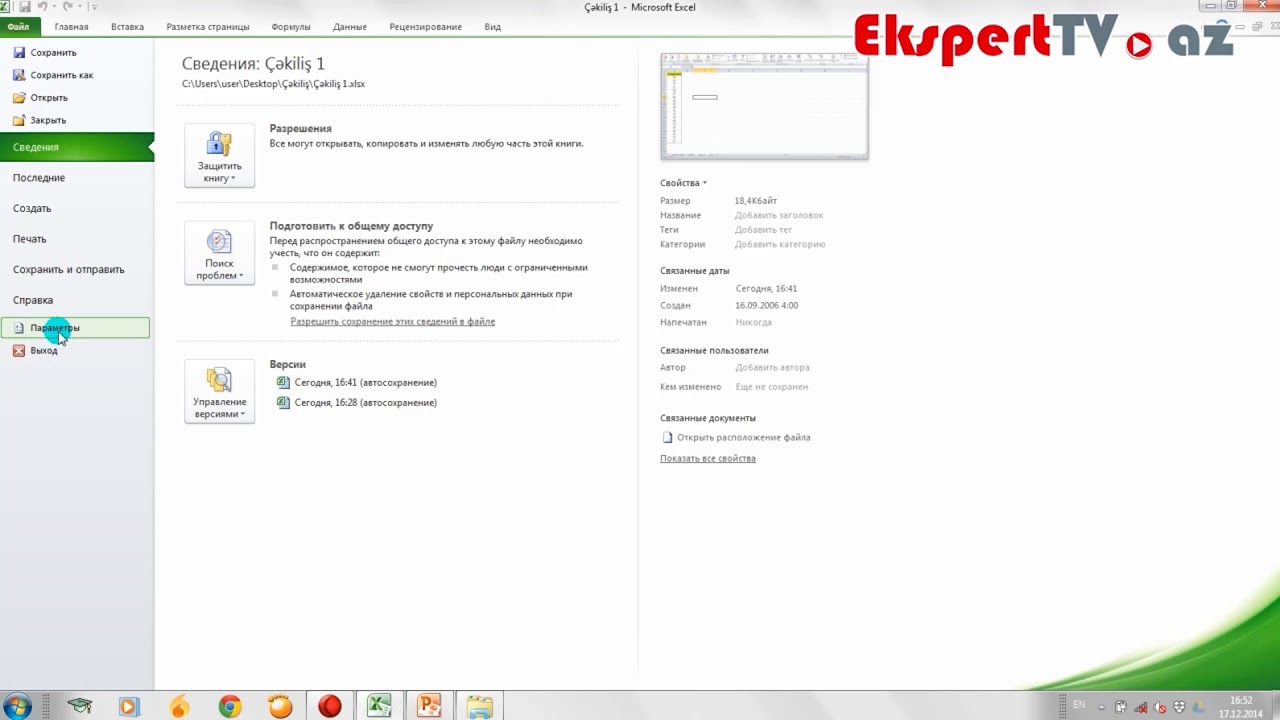Click the graduation cap taskbar icon
Viewport: 1280px width, 720px height.
[x=80, y=706]
